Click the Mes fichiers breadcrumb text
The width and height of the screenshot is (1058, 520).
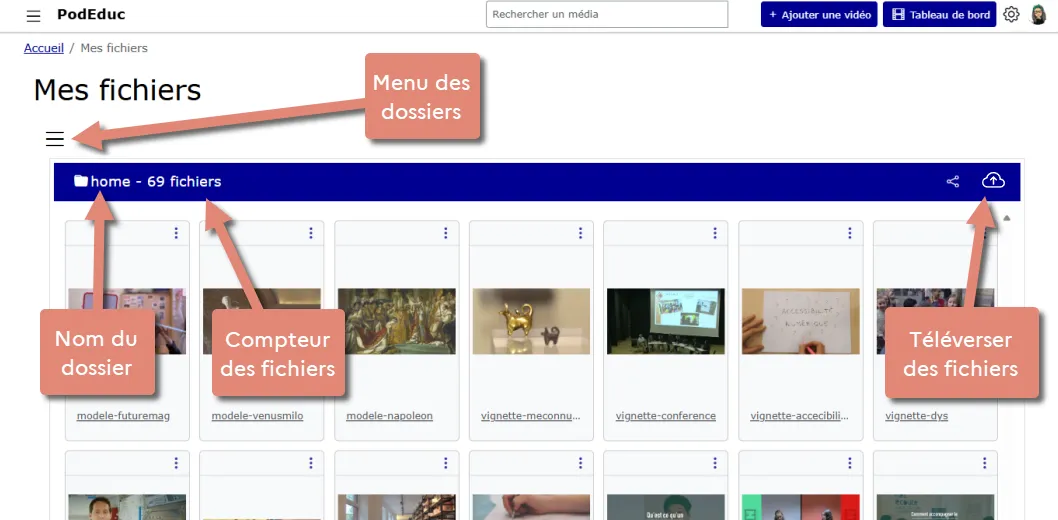(114, 48)
